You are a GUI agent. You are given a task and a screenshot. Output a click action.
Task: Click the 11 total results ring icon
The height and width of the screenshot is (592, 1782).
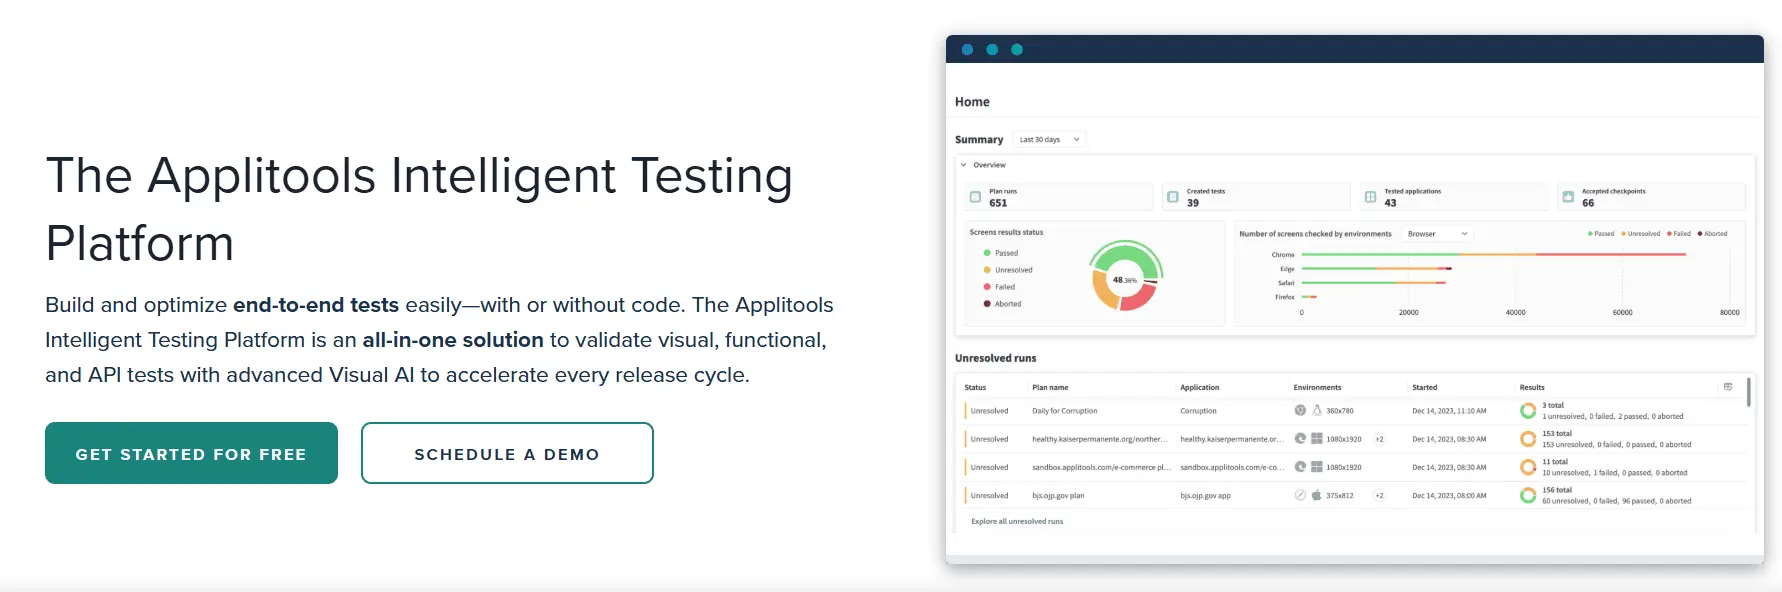click(x=1528, y=466)
